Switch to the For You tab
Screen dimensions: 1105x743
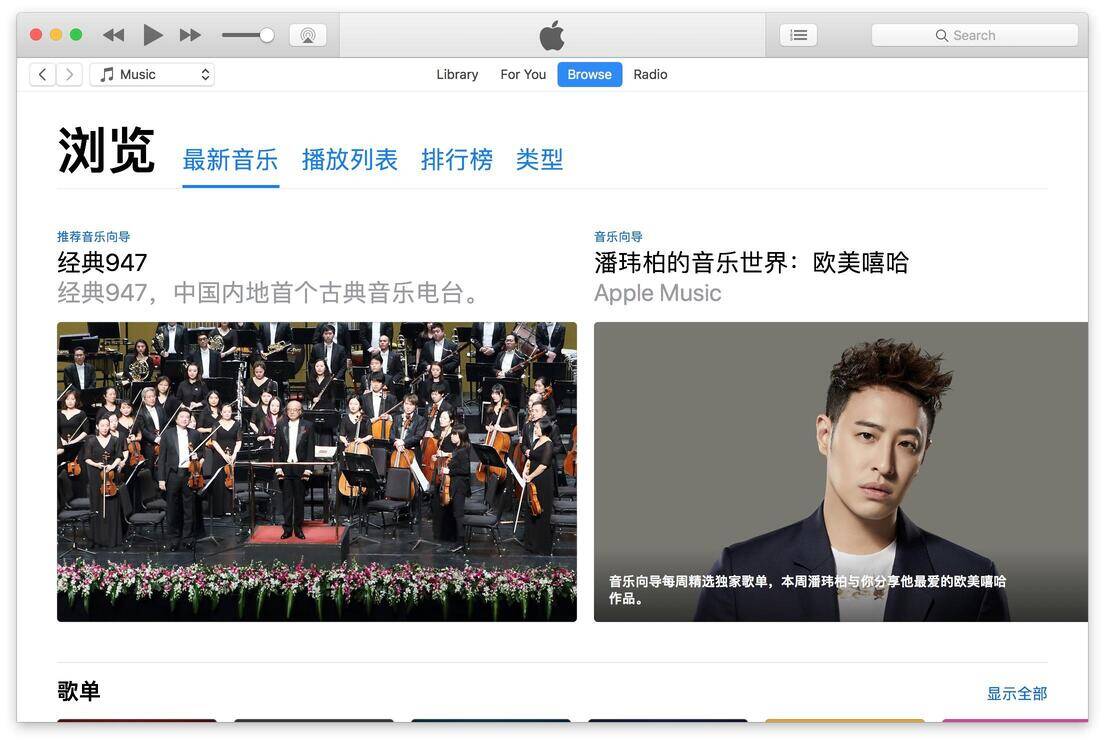pos(523,75)
